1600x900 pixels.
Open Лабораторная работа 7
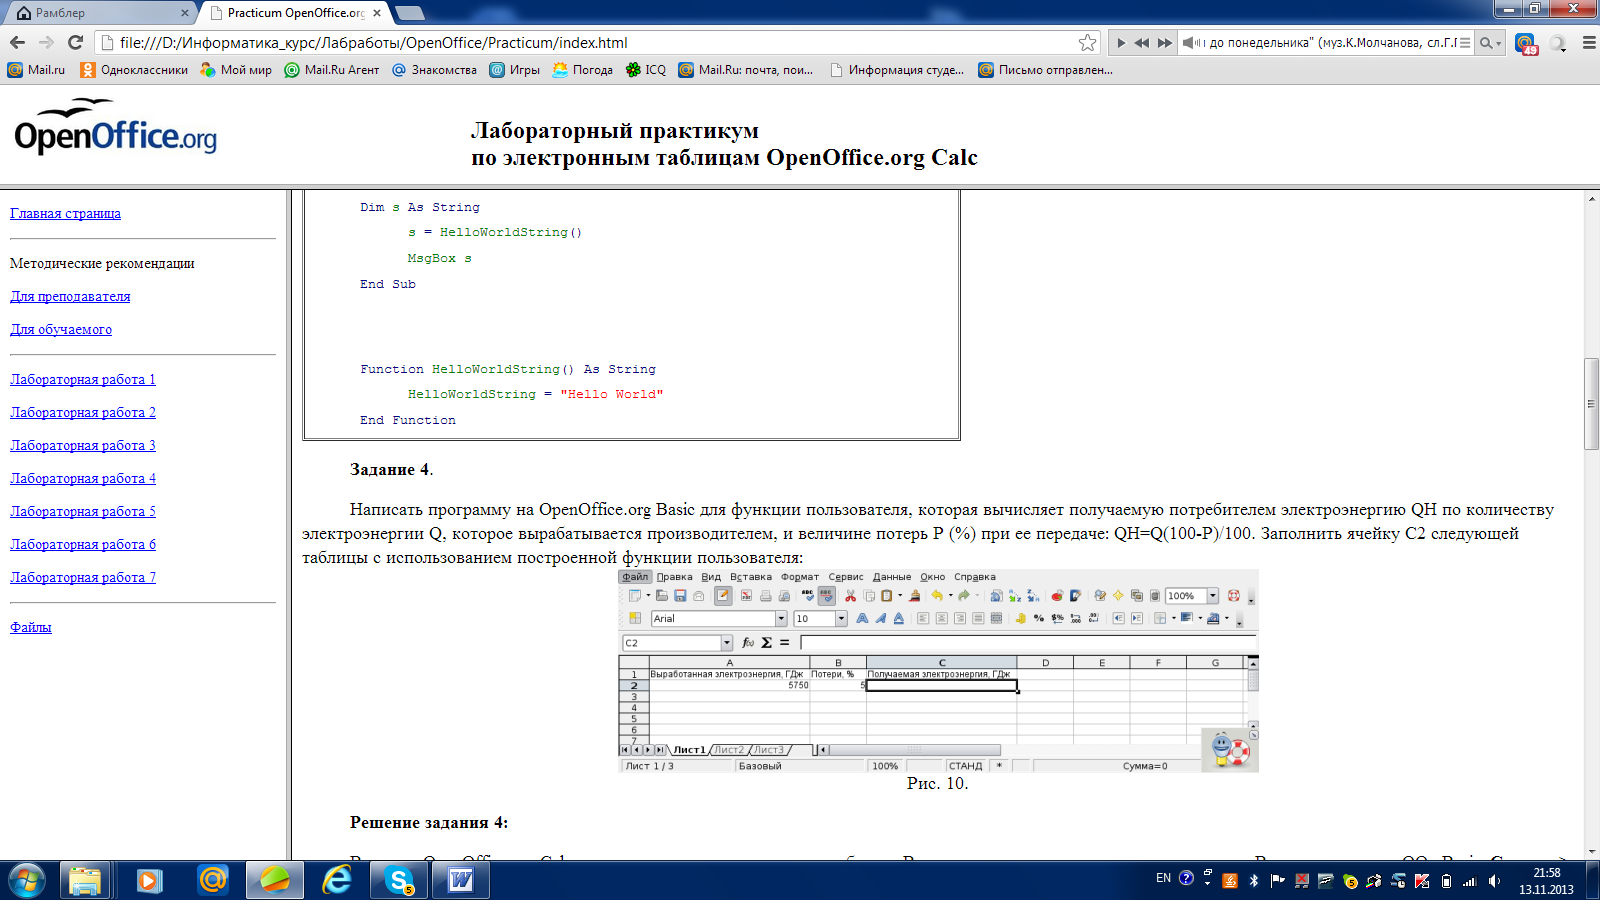pyautogui.click(x=83, y=577)
